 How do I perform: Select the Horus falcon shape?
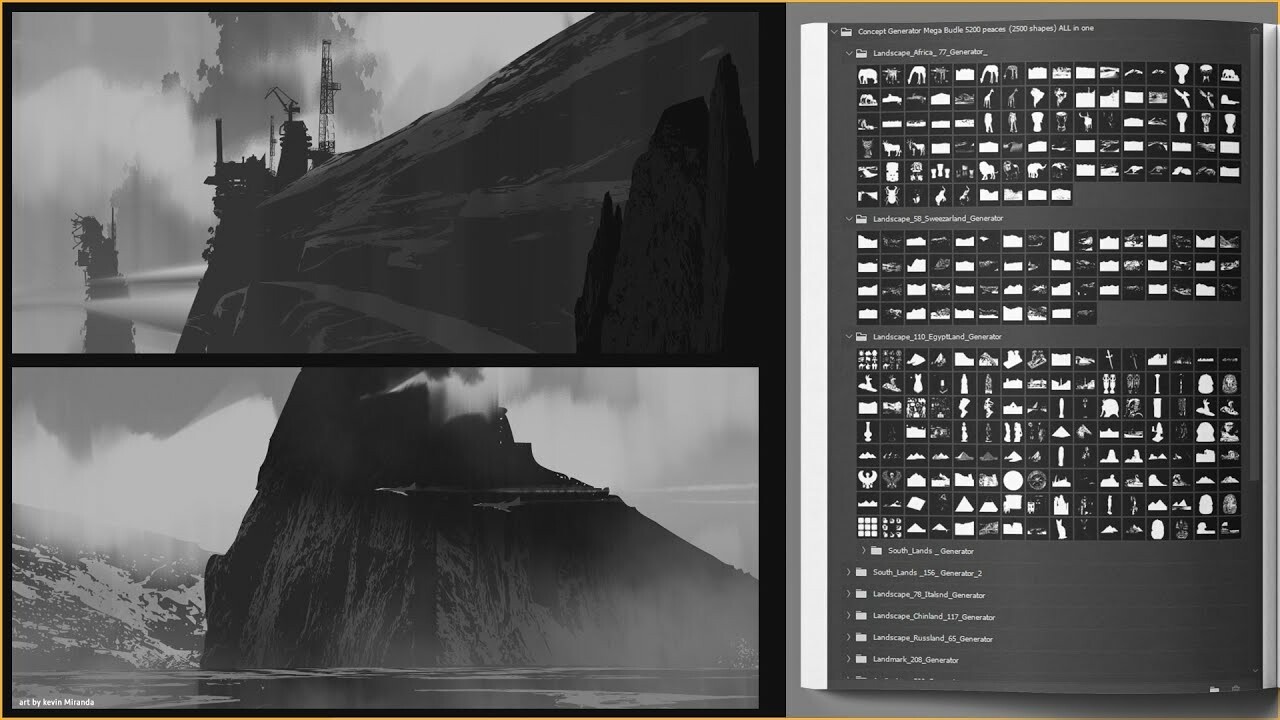(867, 477)
